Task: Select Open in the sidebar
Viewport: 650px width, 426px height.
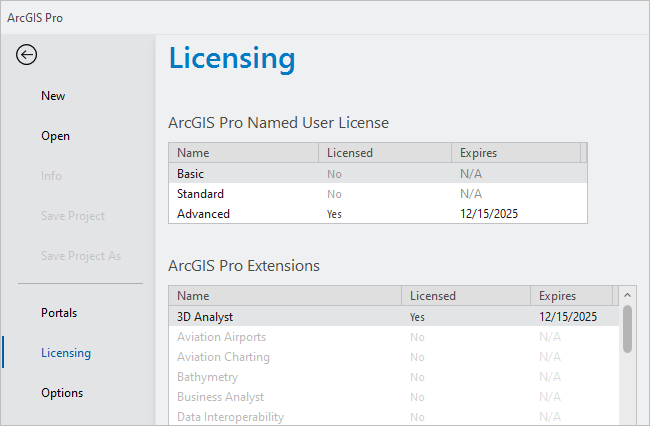Action: click(55, 136)
